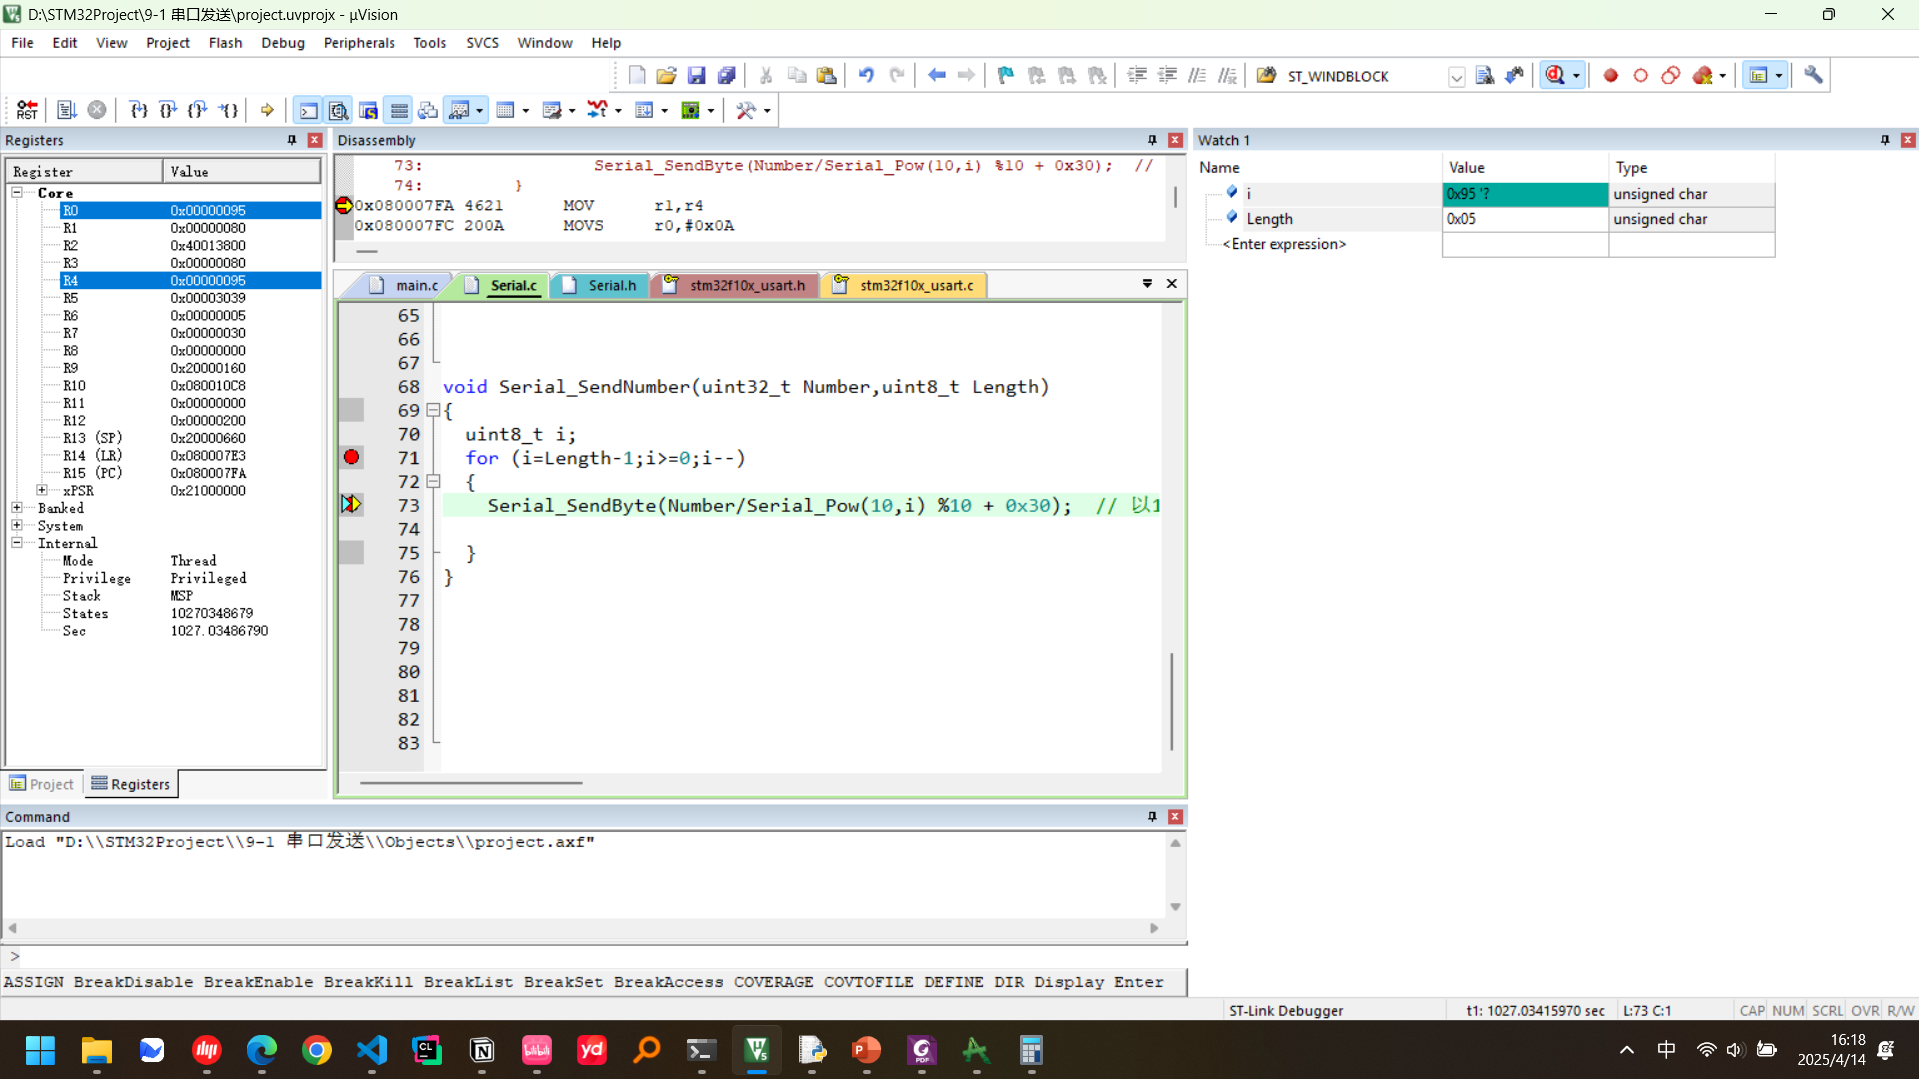Expand the xPSR register node
This screenshot has height=1079, width=1919.
(x=42, y=491)
